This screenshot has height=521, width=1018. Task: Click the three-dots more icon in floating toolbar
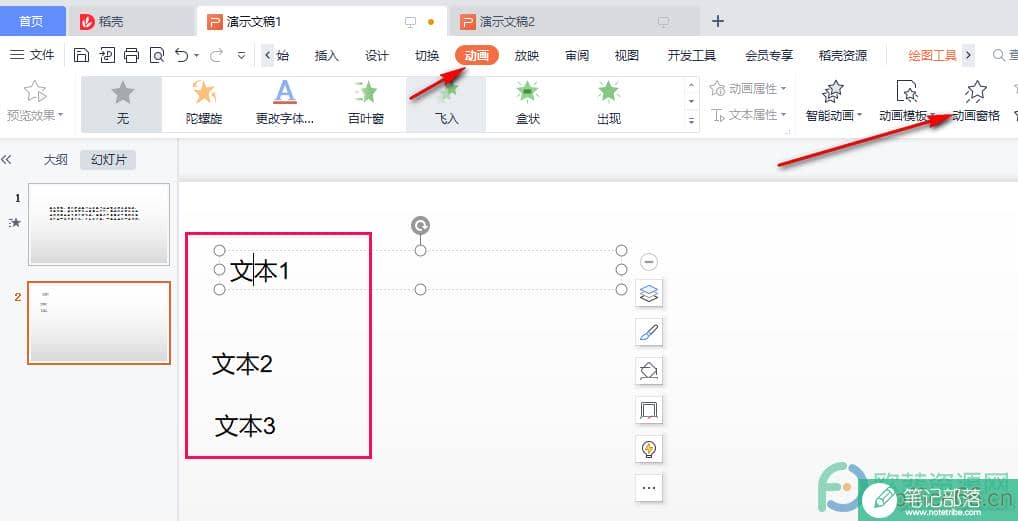(x=649, y=487)
